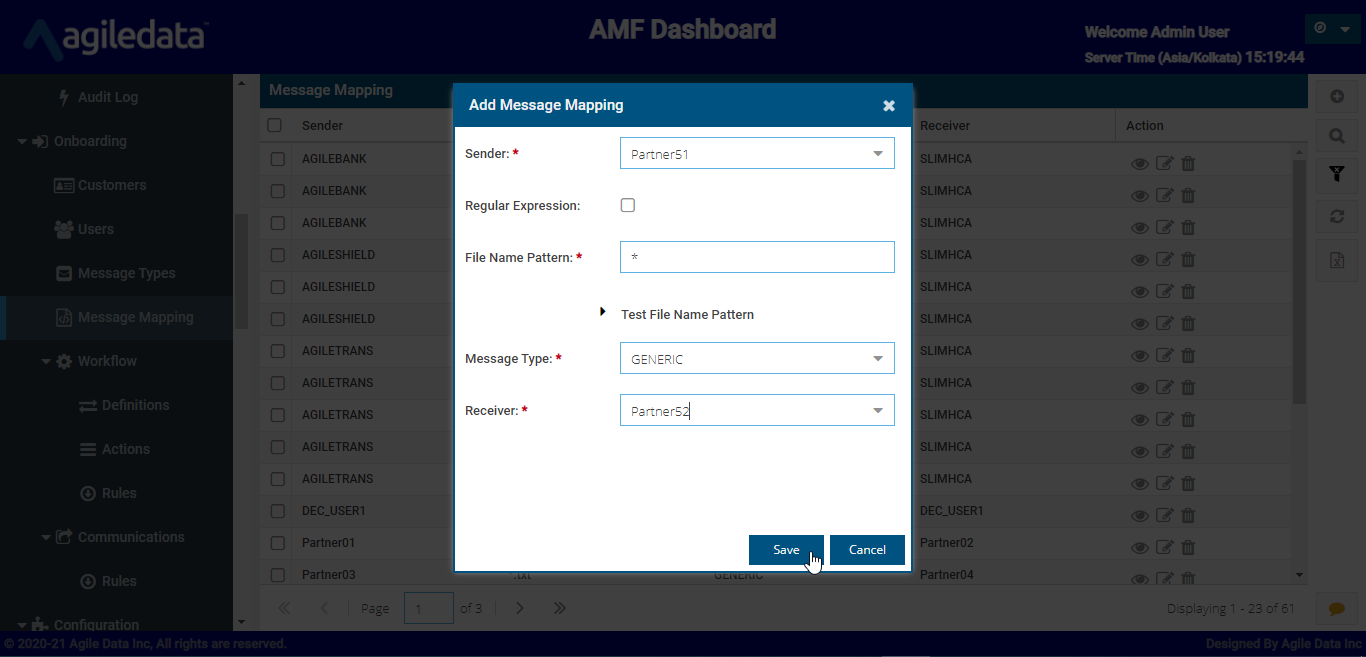
Task: Click the view eye icon in first AGILEBANK row
Action: 1139,164
